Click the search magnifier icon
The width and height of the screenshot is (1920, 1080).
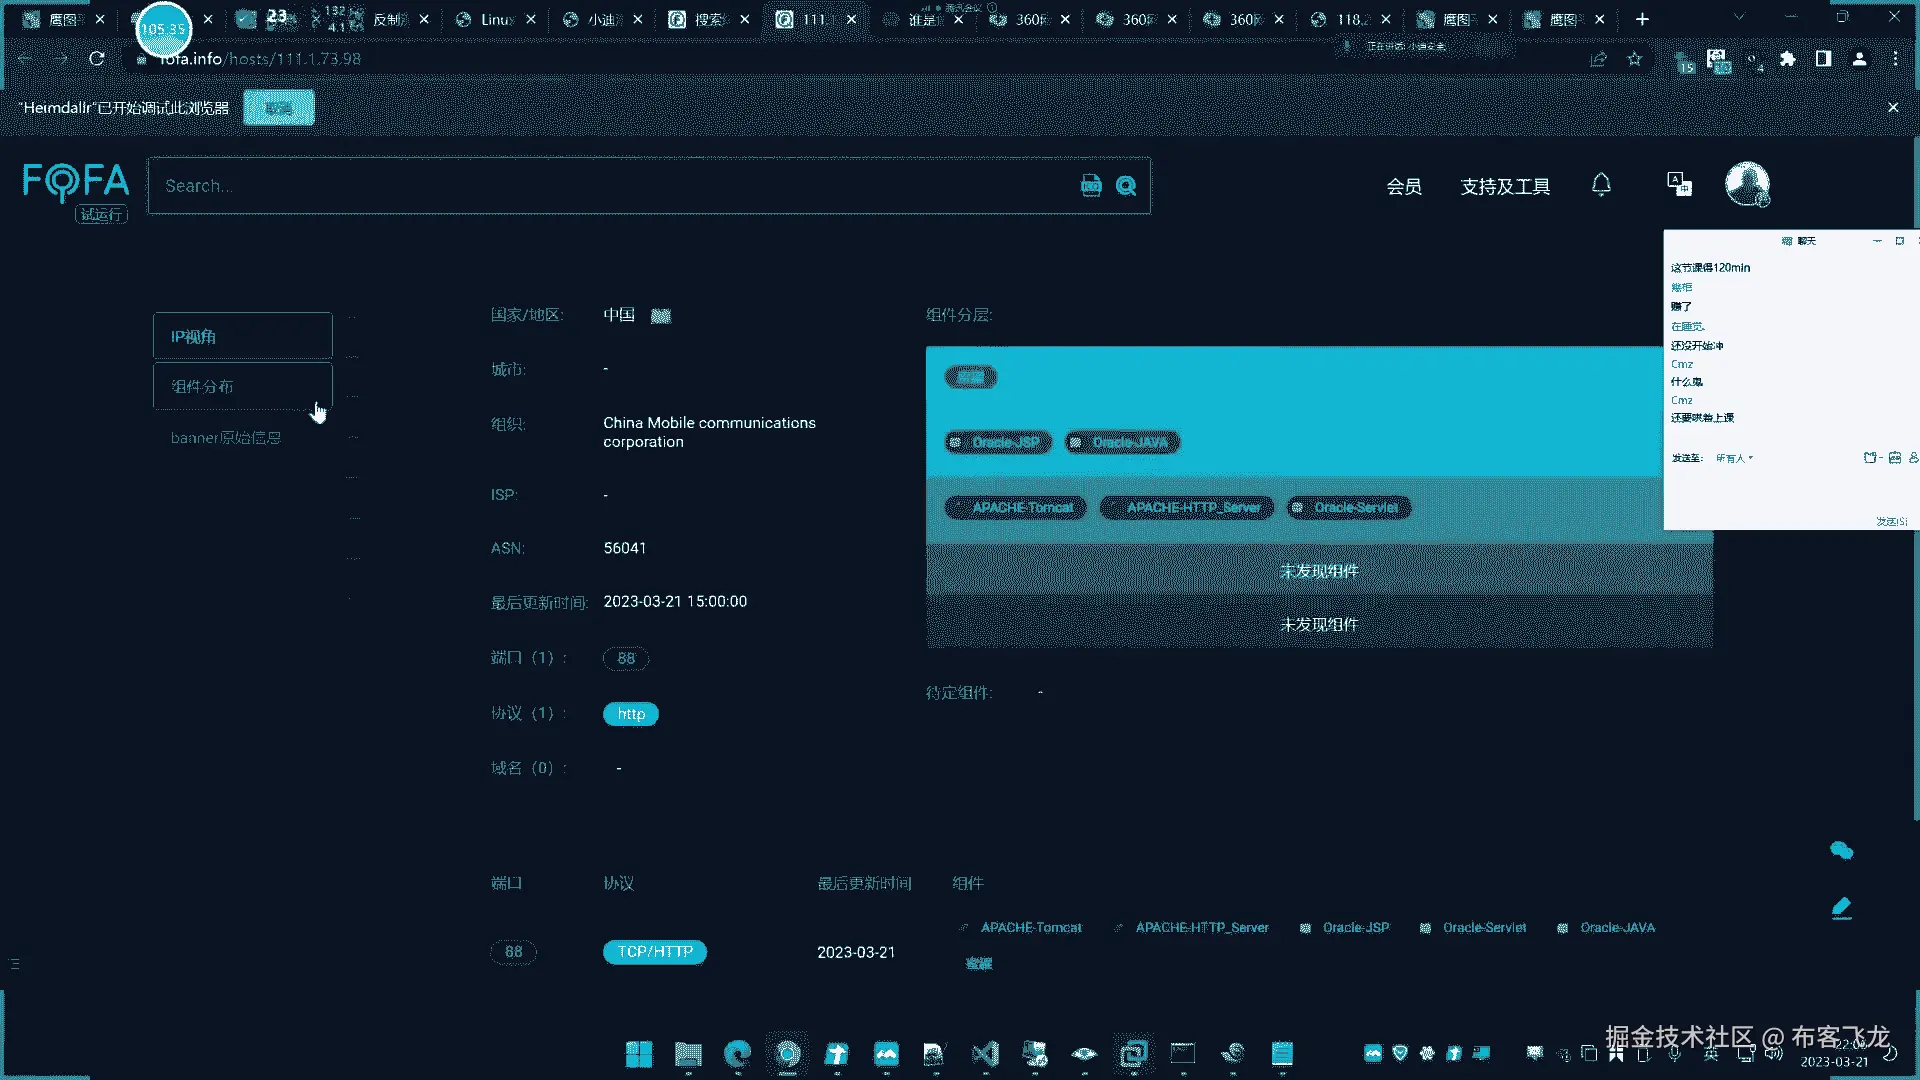pos(1126,186)
